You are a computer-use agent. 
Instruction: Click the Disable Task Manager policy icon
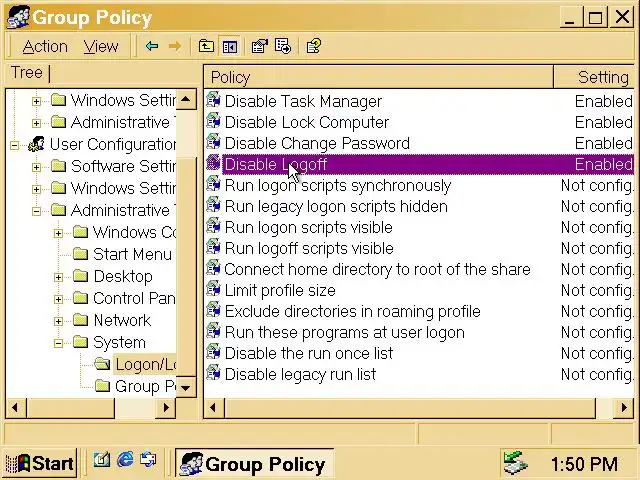(213, 100)
